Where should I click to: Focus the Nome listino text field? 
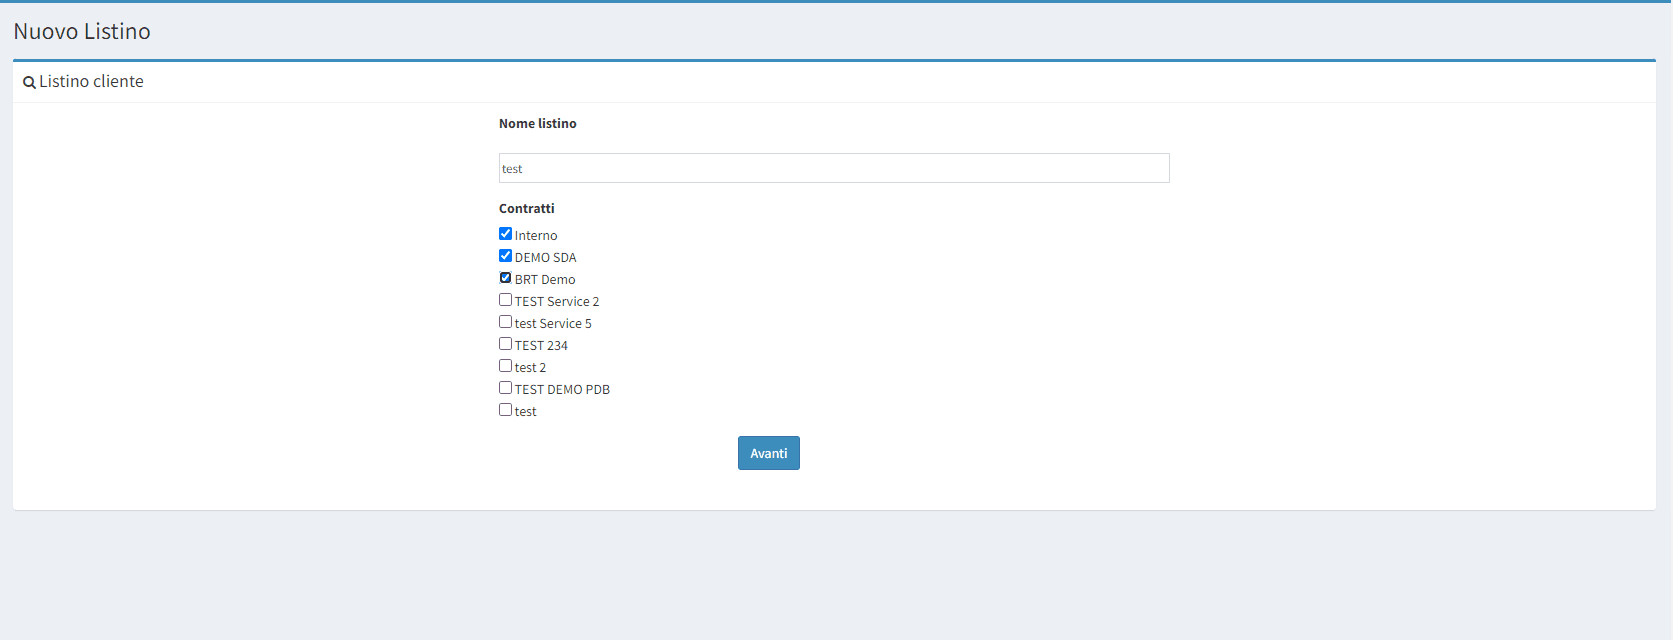click(833, 168)
